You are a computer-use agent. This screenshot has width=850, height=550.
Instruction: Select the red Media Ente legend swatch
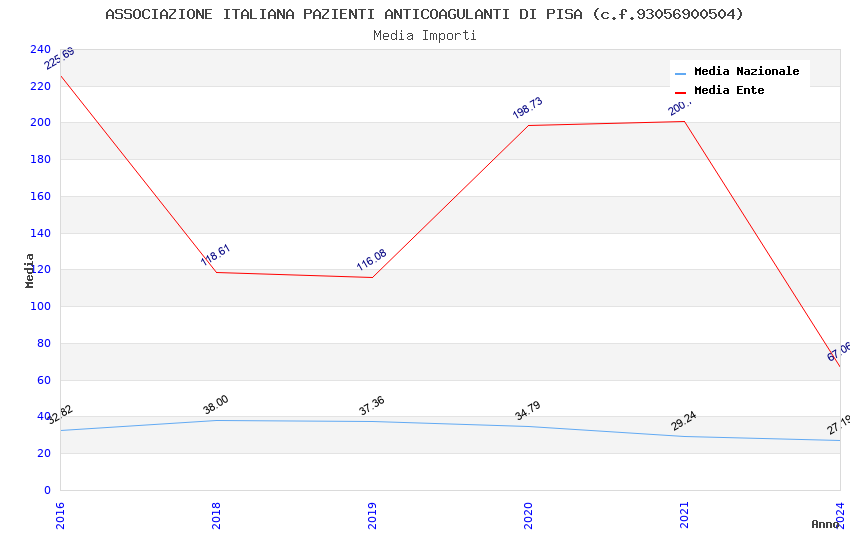[680, 92]
